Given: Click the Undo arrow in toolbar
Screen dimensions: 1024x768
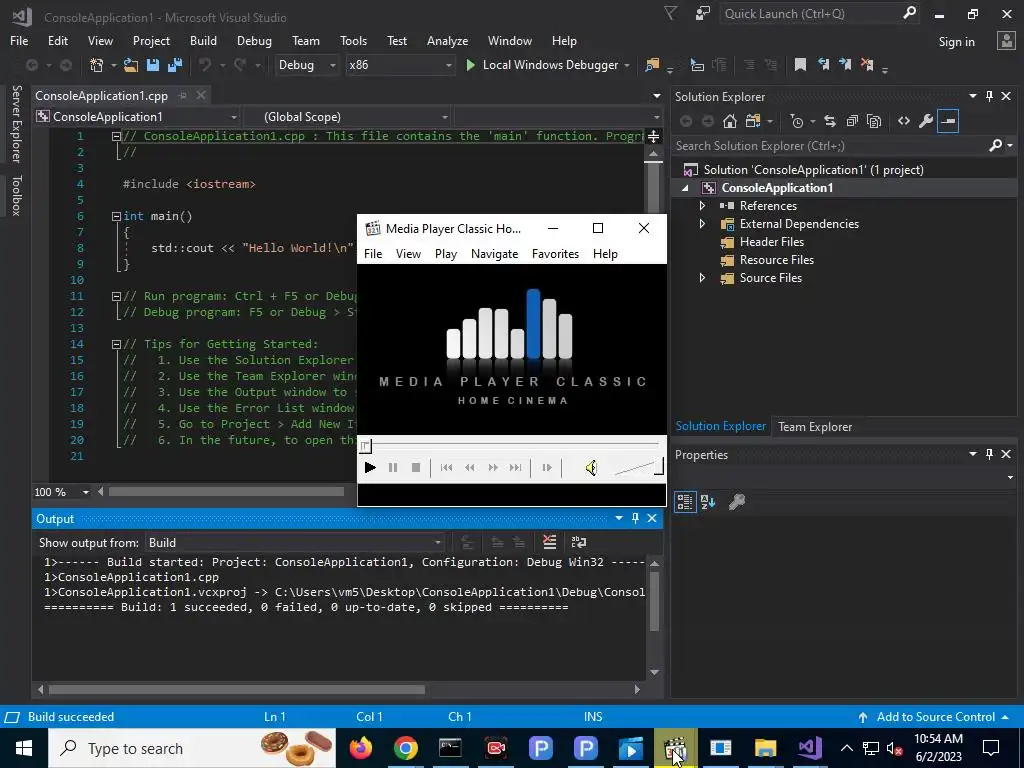Looking at the screenshot, I should pyautogui.click(x=205, y=65).
